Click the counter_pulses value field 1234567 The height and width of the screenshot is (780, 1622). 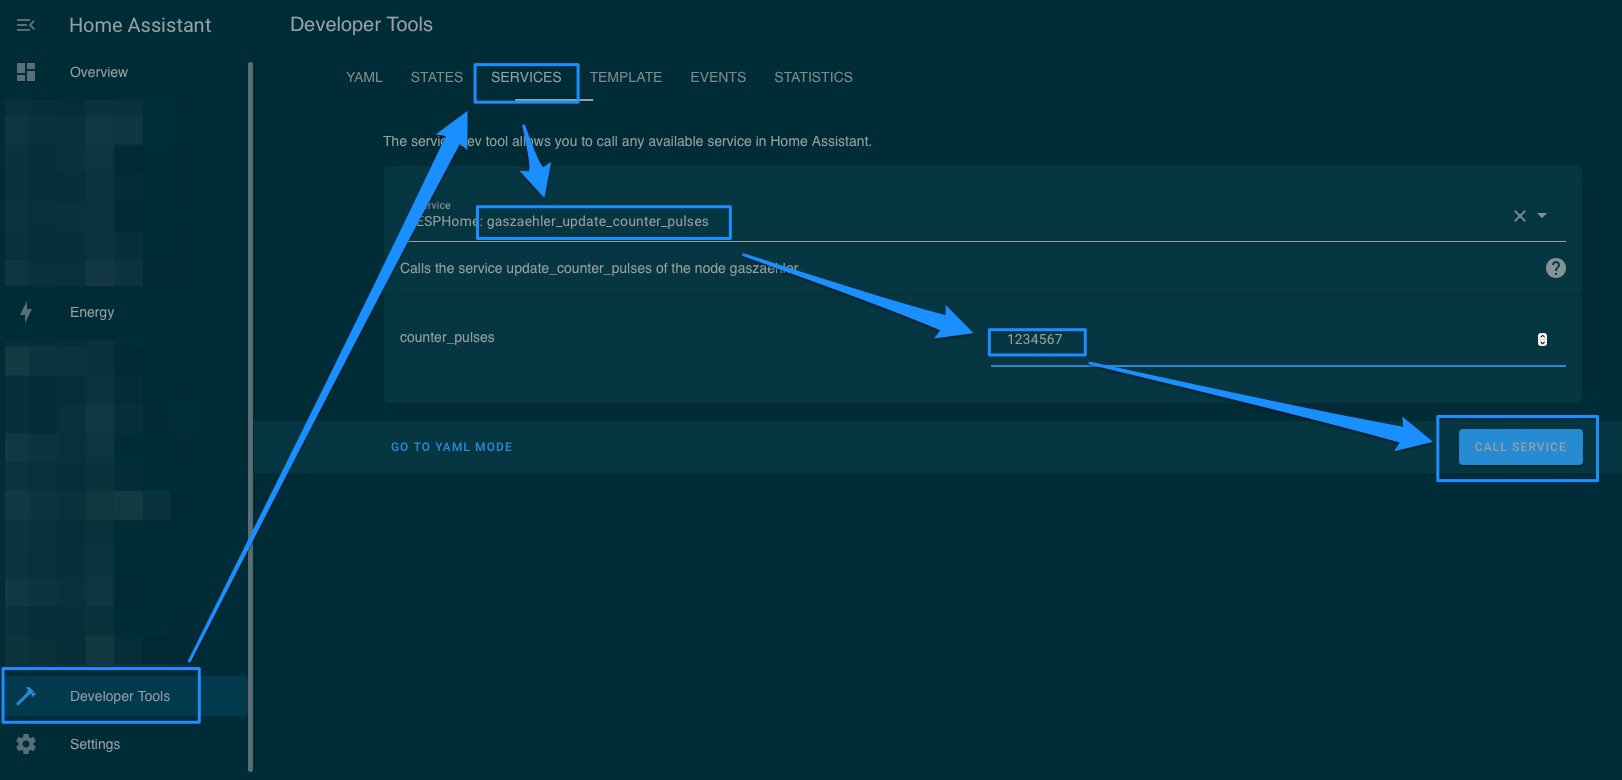(x=1278, y=340)
